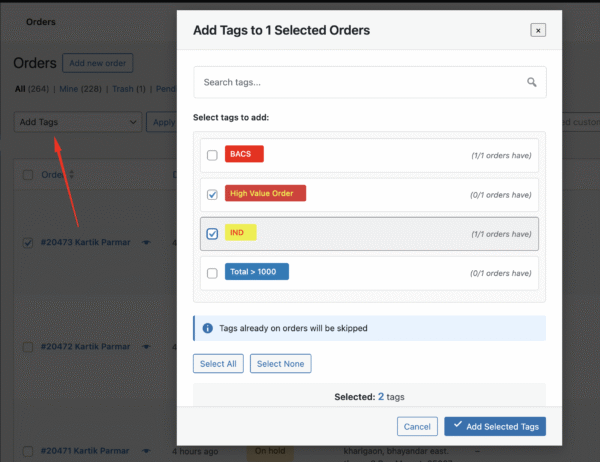Uncheck the High Value Order tag
This screenshot has height=462, width=600.
pyautogui.click(x=211, y=194)
